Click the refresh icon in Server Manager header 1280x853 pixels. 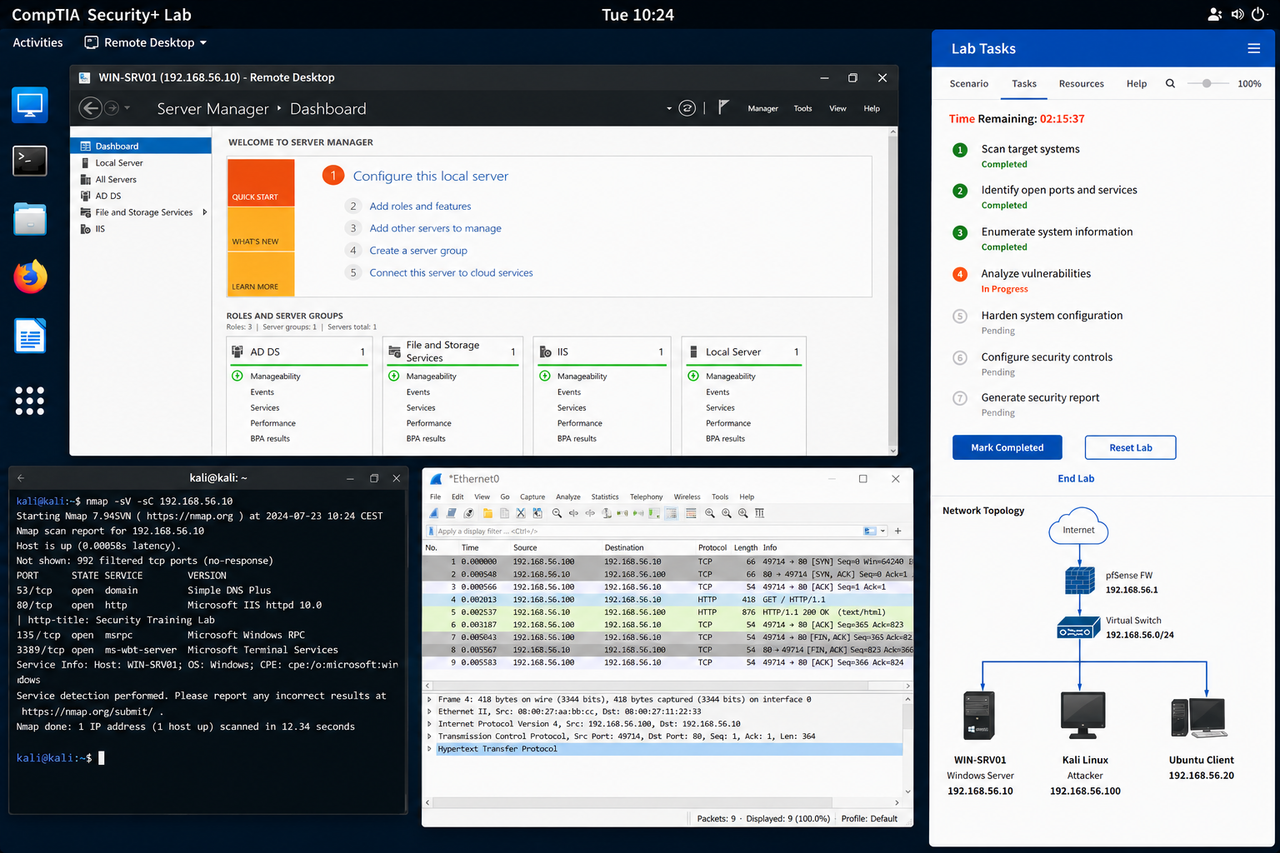(x=687, y=108)
